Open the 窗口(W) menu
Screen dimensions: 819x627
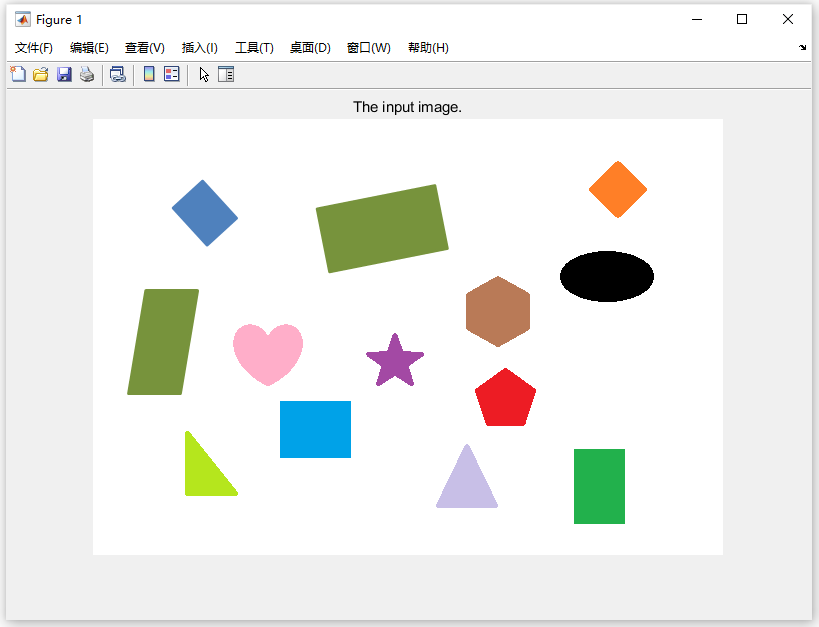(x=369, y=48)
